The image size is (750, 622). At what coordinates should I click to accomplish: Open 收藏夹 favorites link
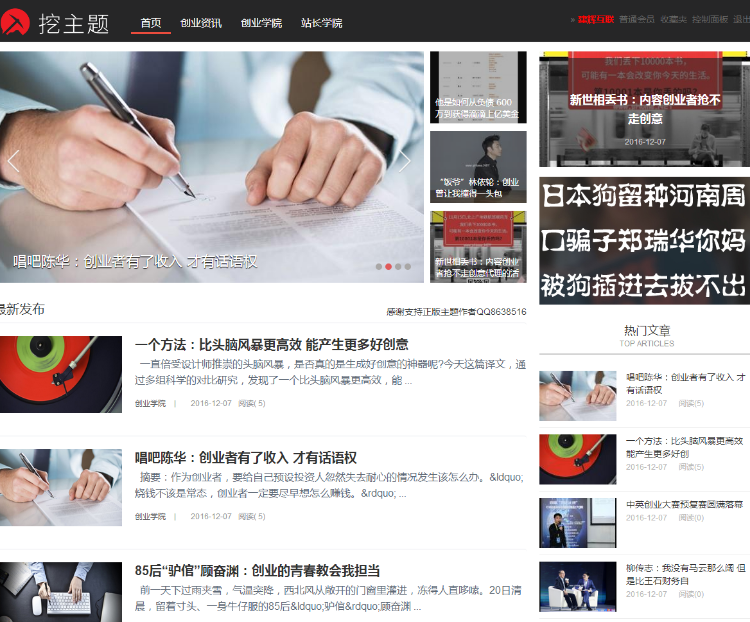pos(673,19)
